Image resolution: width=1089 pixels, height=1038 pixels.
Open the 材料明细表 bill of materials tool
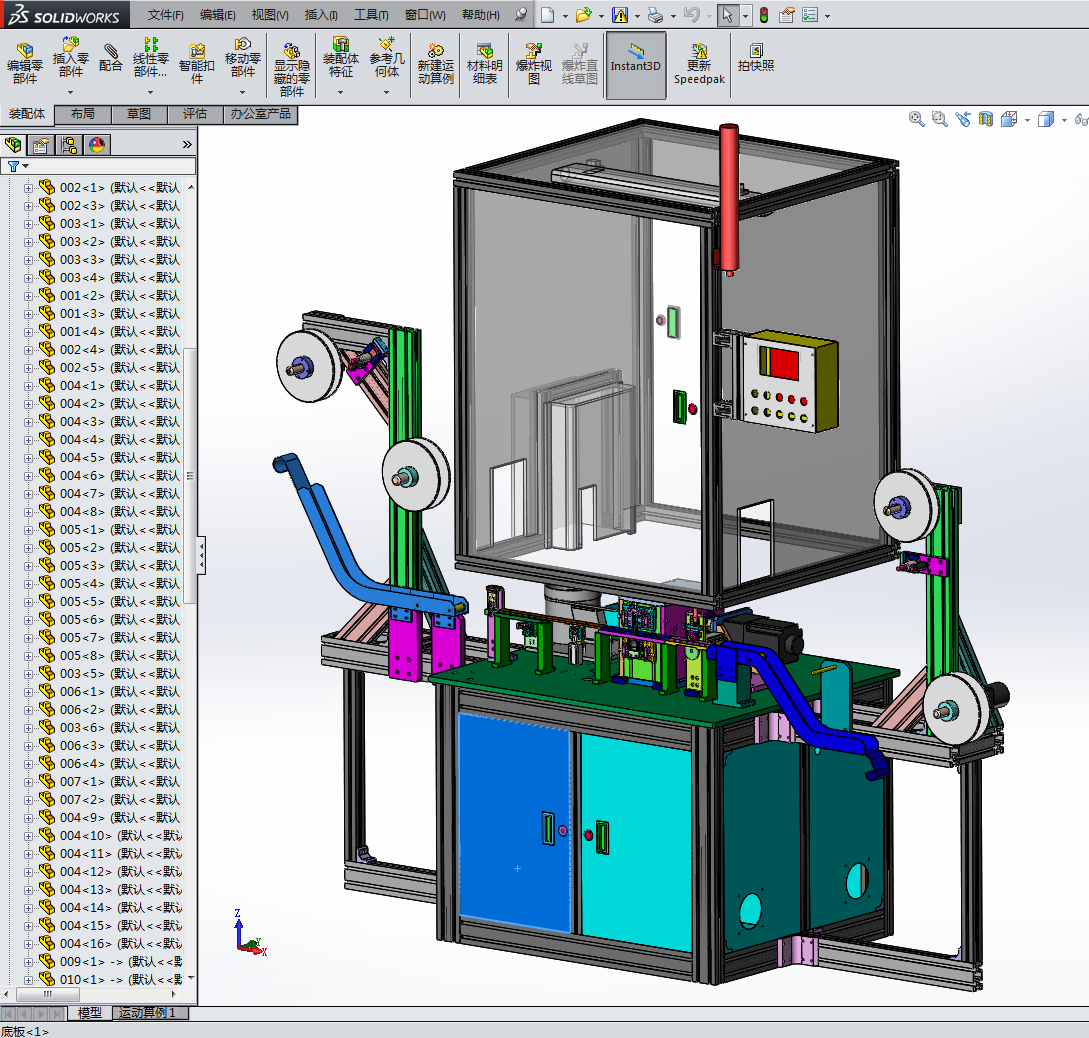coord(485,62)
